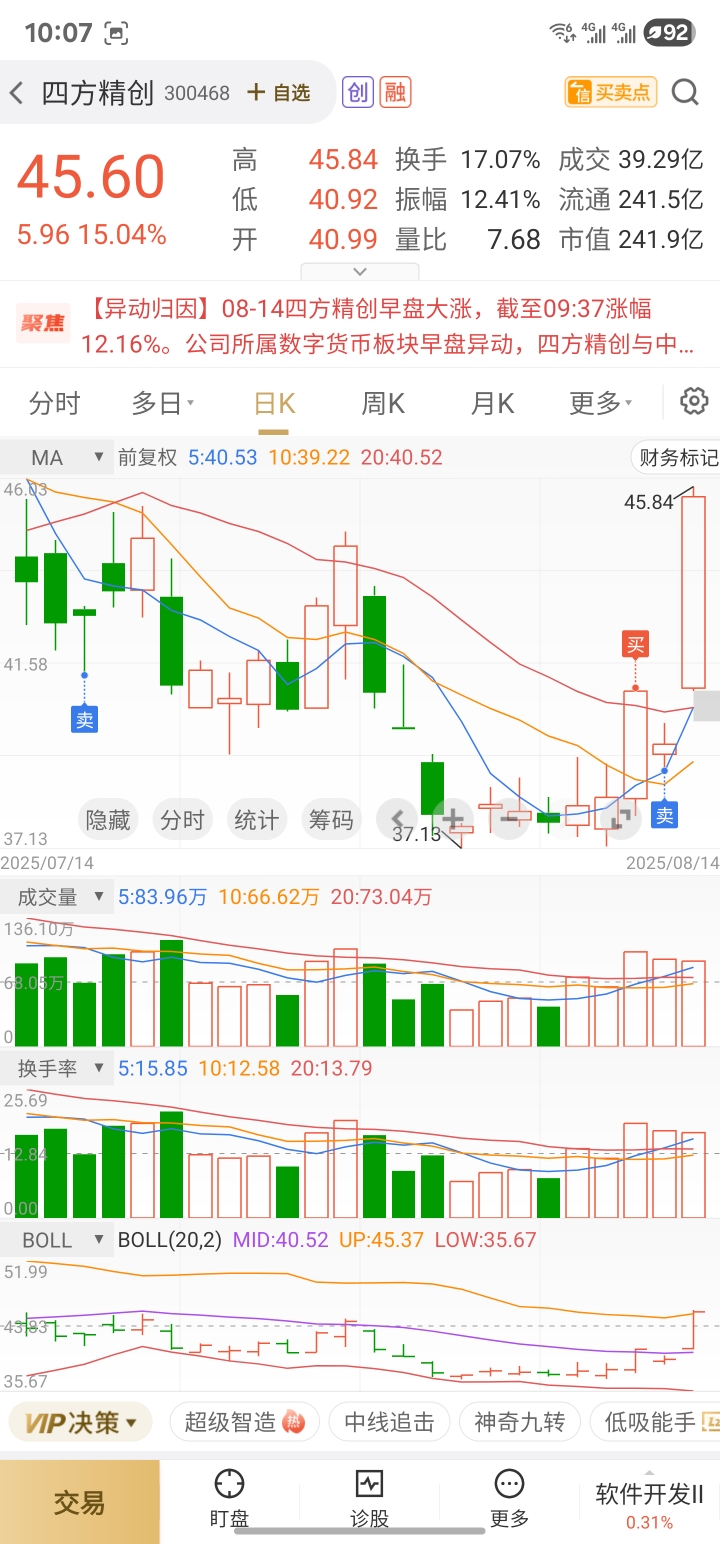This screenshot has height=1544, width=720.
Task: Switch to 周K tab
Action: click(x=383, y=403)
